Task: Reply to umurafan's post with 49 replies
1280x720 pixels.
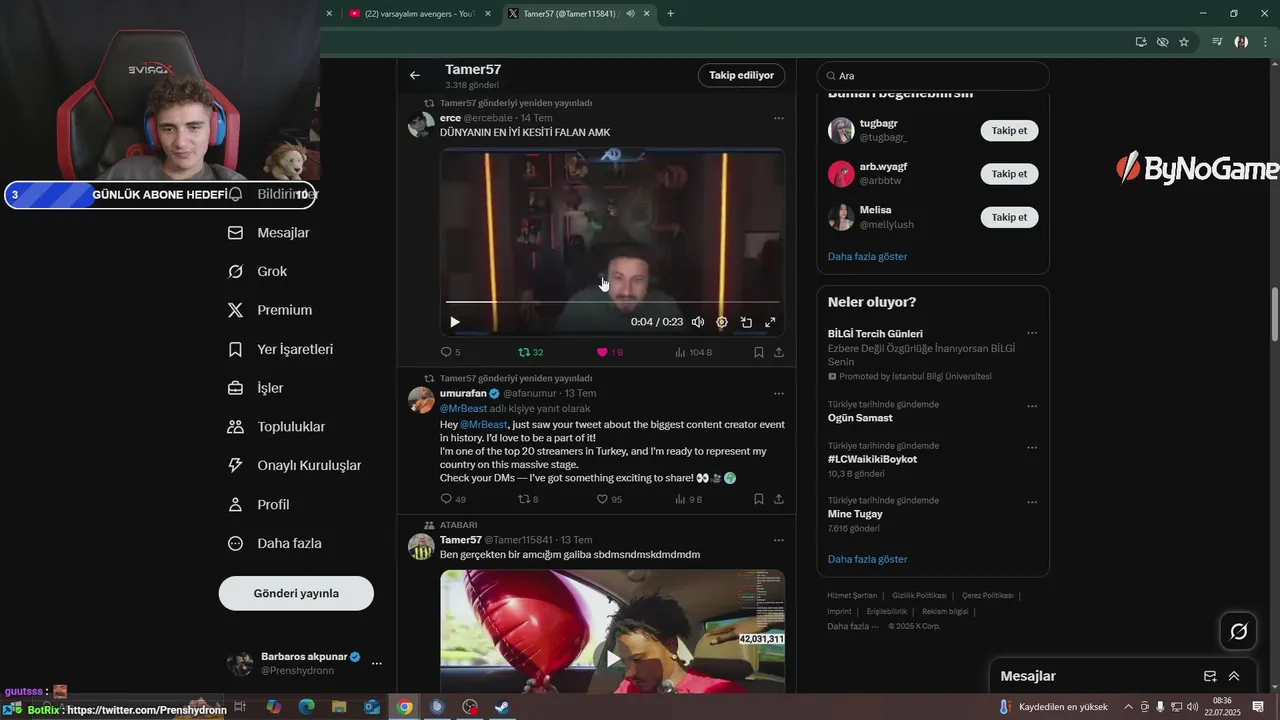Action: [453, 499]
